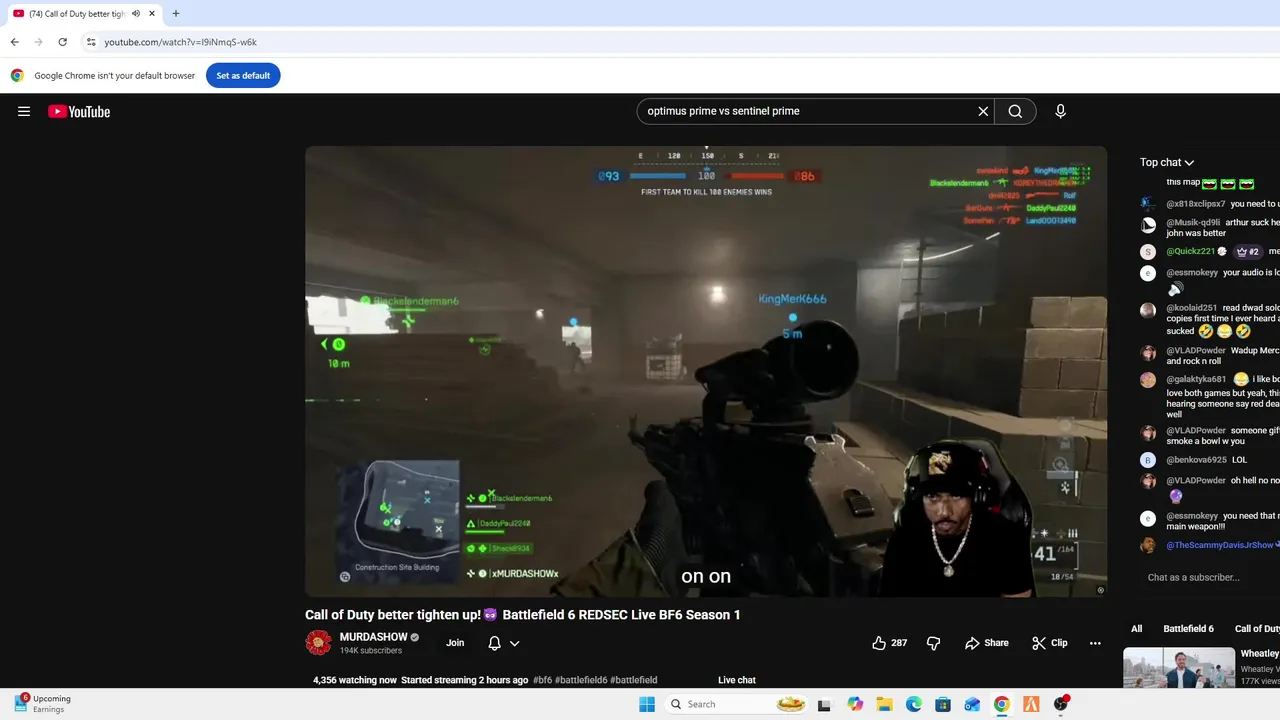Open @galaktyka681 chat author name
The width and height of the screenshot is (1280, 720).
pos(1195,379)
